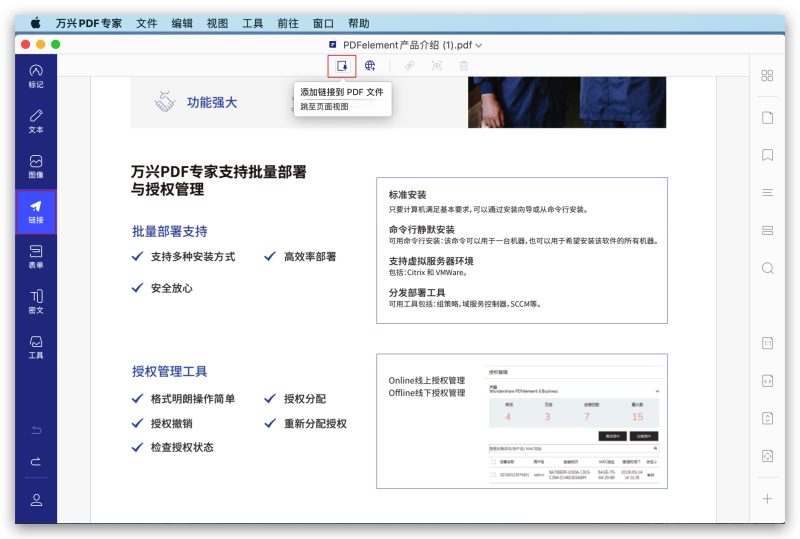Open the 编辑 menu
800x539 pixels.
182,23
